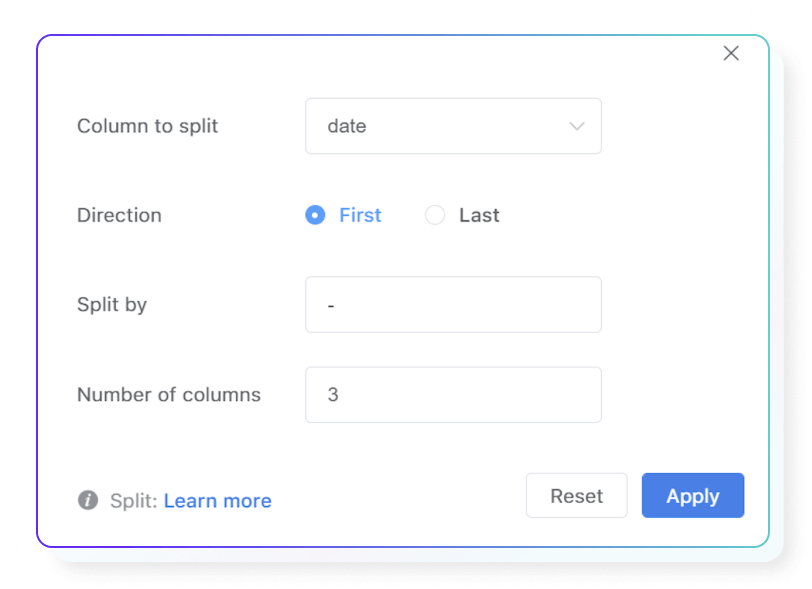Image resolution: width=812 pixels, height=589 pixels.
Task: Click the value 3 in Number of columns
Action: click(333, 395)
